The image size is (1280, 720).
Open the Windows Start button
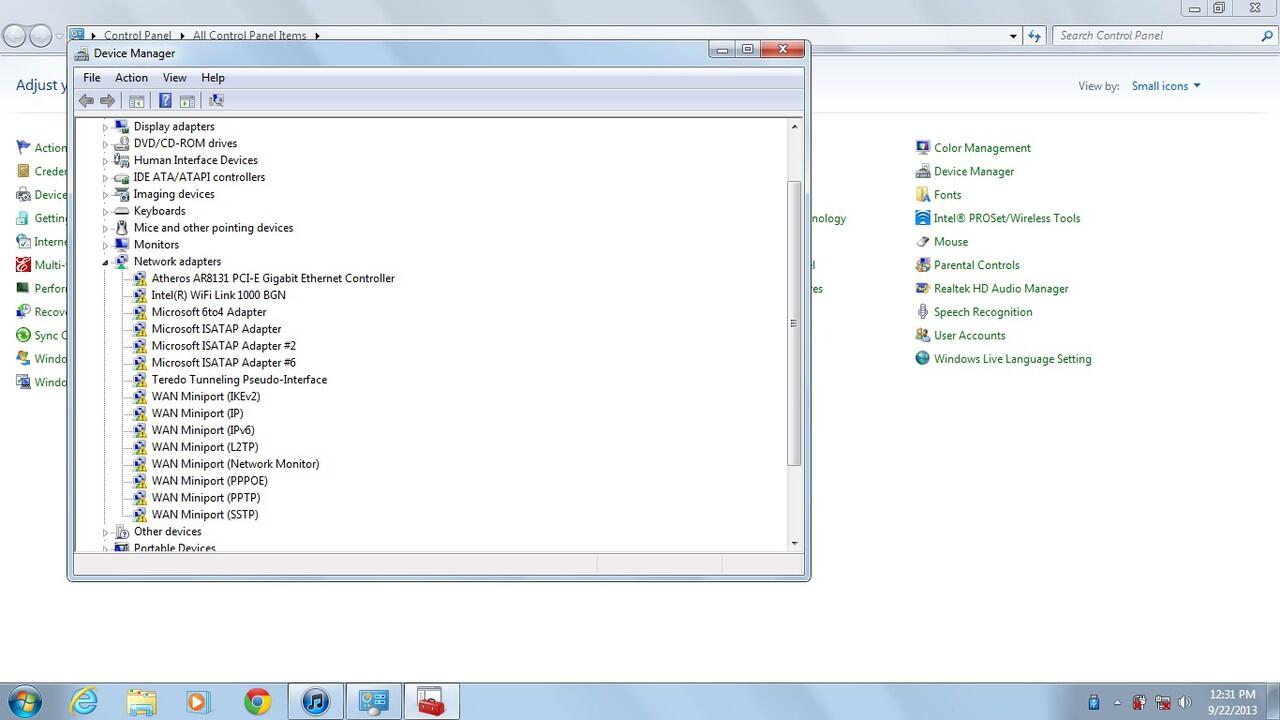23,702
